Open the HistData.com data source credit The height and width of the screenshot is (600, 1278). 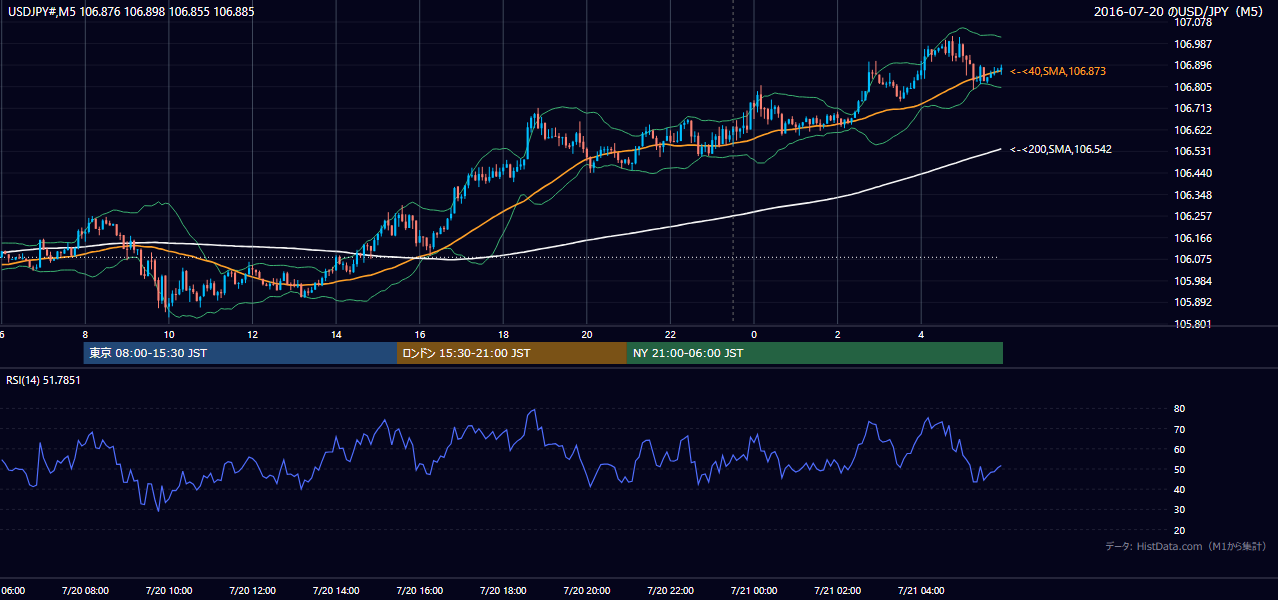[1185, 546]
